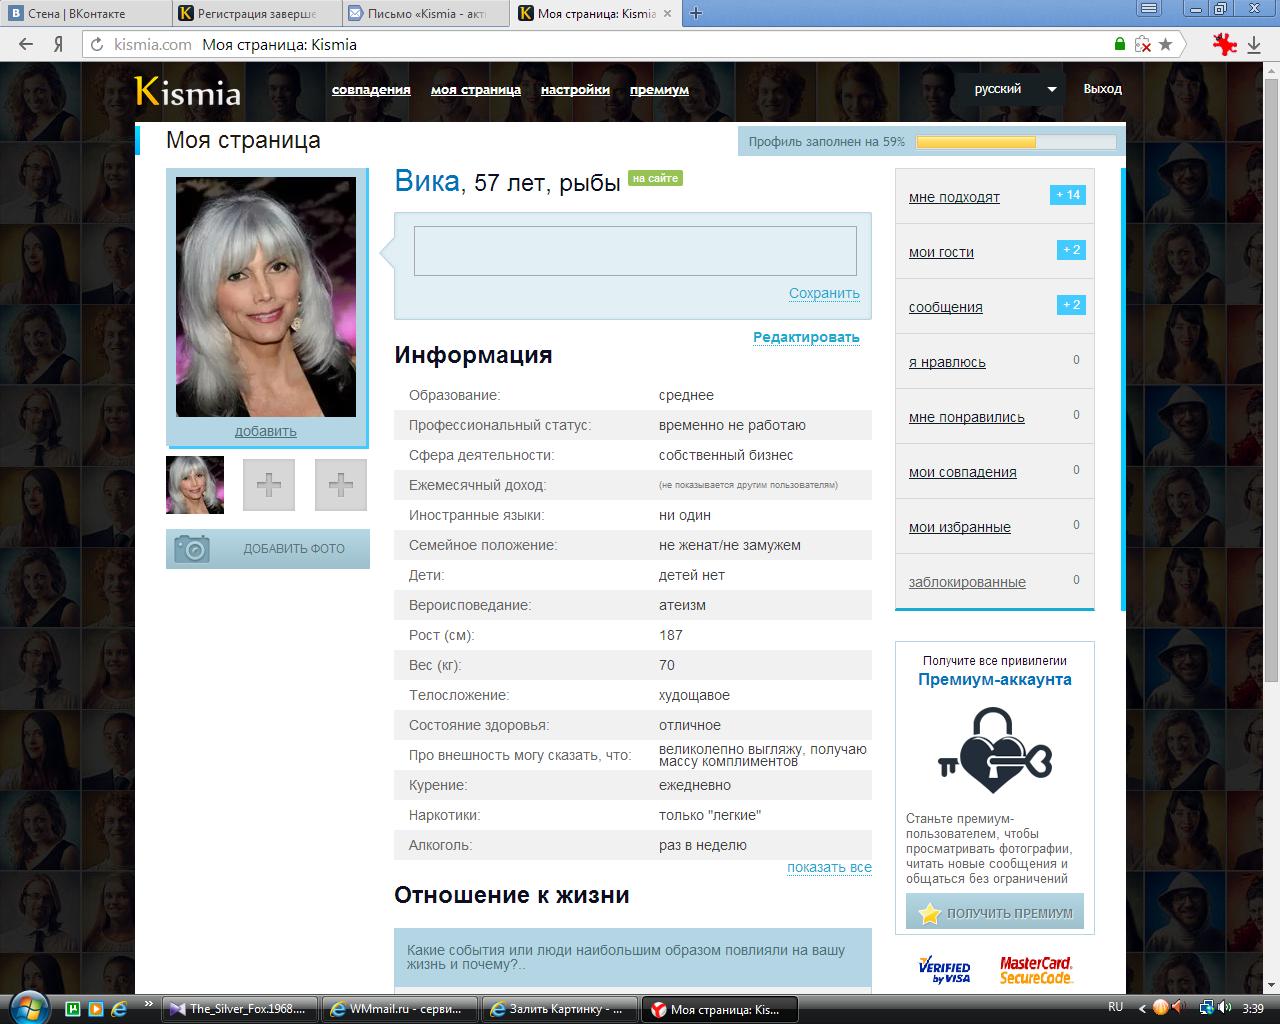Switch to Письмо Kismia tab
Screen dimensions: 1280x1024
425,13
